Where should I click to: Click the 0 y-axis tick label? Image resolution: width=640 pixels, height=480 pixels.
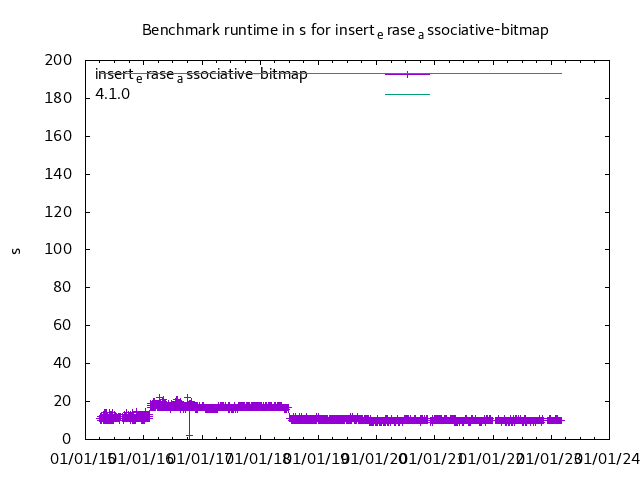(x=66, y=438)
